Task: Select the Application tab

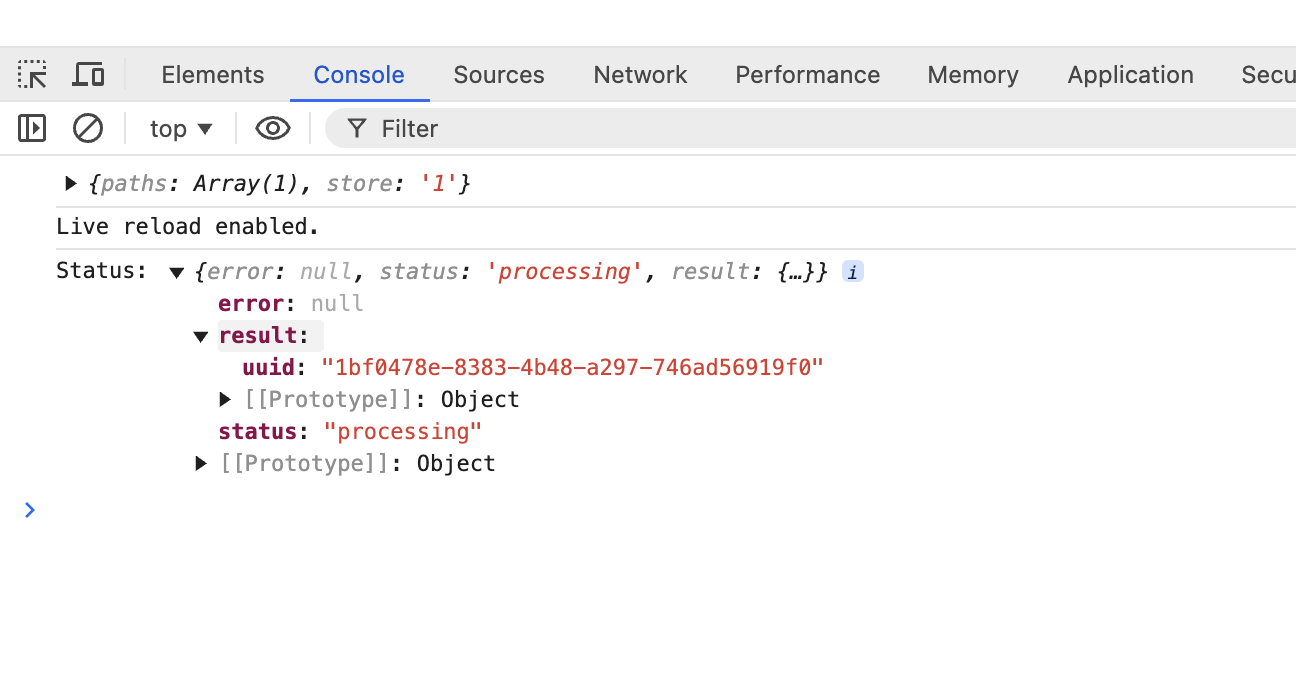Action: click(x=1130, y=74)
